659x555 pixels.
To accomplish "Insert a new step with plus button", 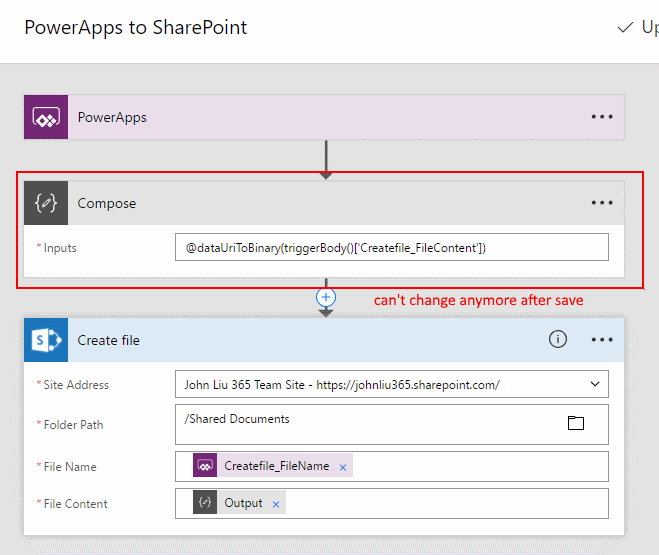I will coord(325,297).
